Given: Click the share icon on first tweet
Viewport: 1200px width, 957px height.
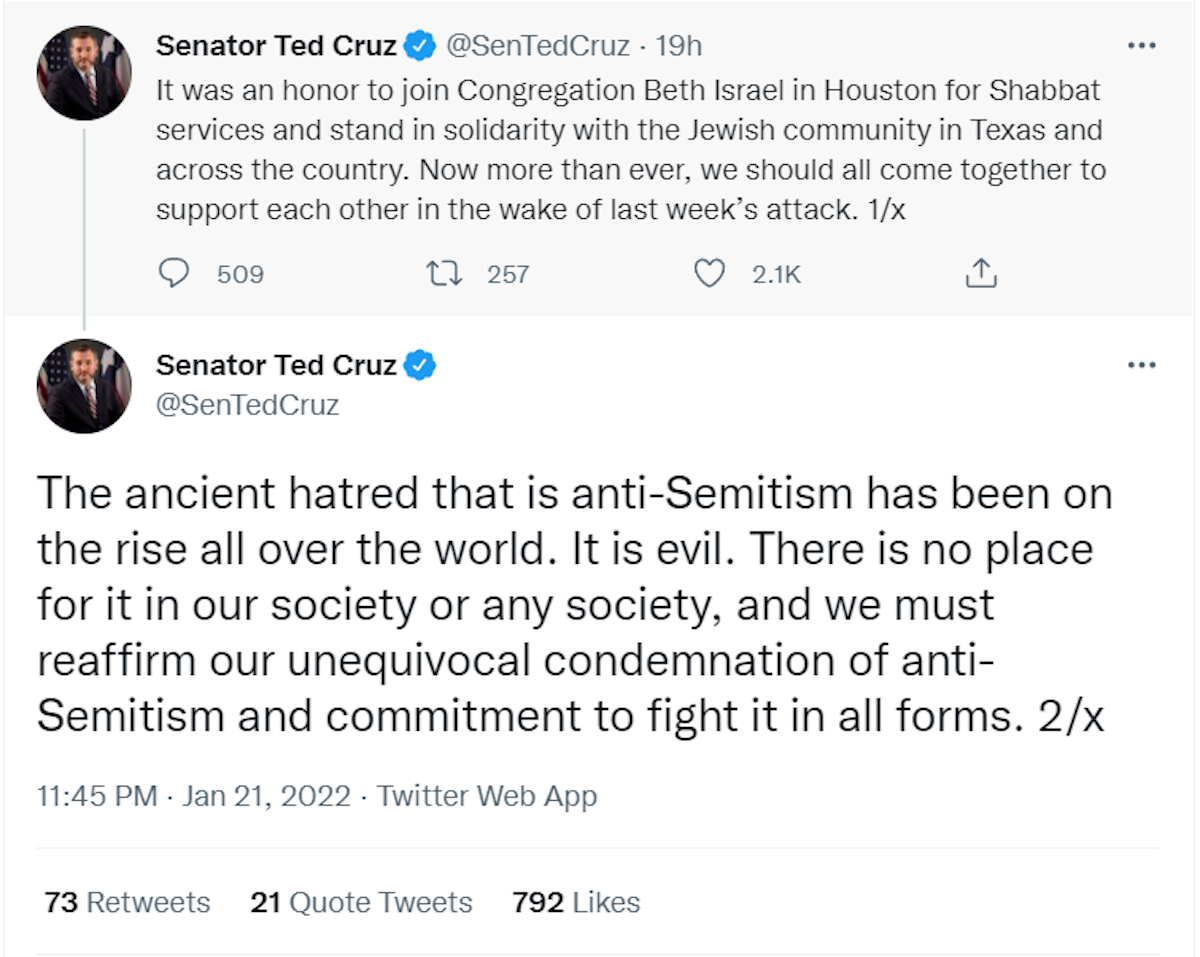Looking at the screenshot, I should click(981, 273).
